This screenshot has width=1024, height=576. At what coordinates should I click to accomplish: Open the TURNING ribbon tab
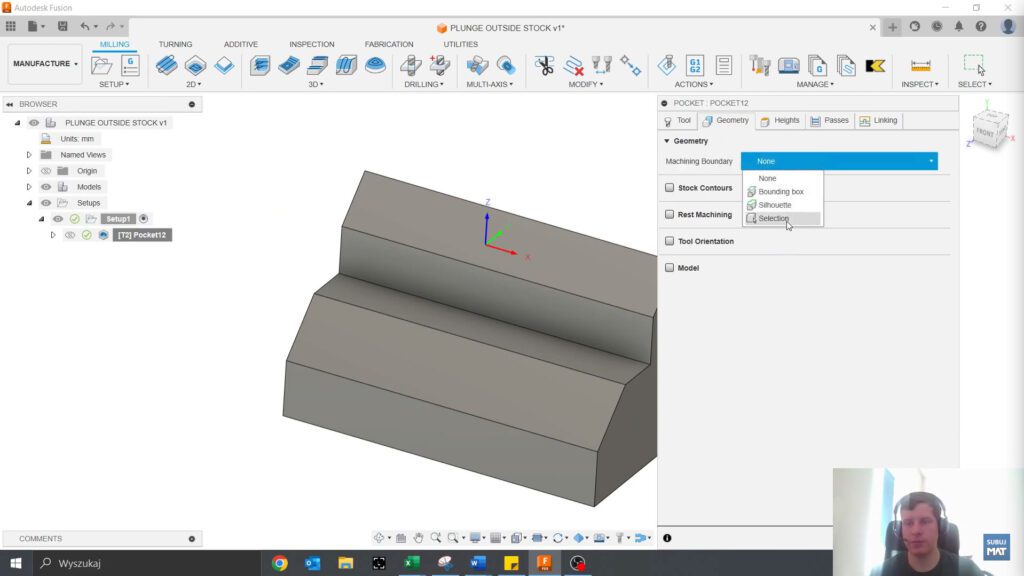175,44
